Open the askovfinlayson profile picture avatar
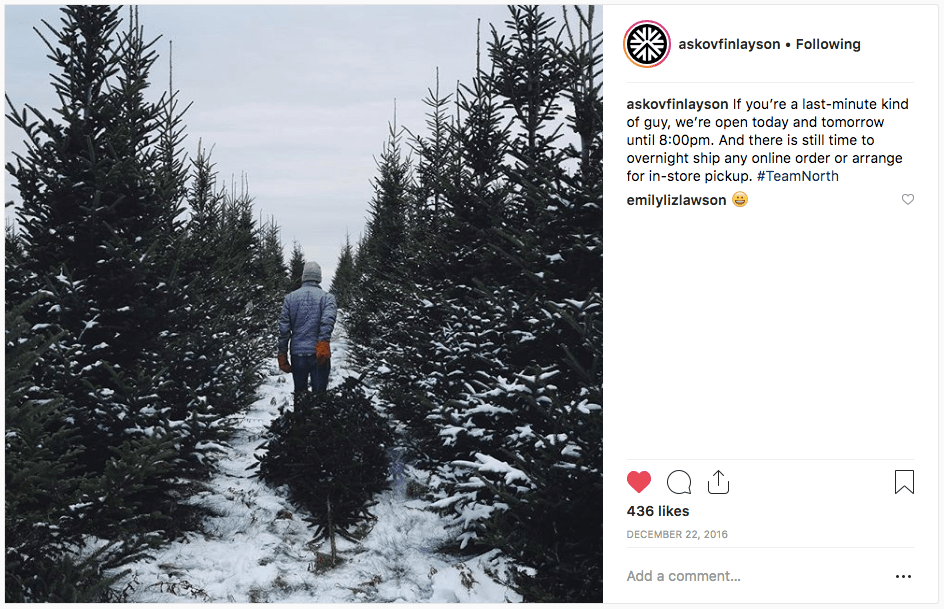This screenshot has width=944, height=609. (646, 44)
